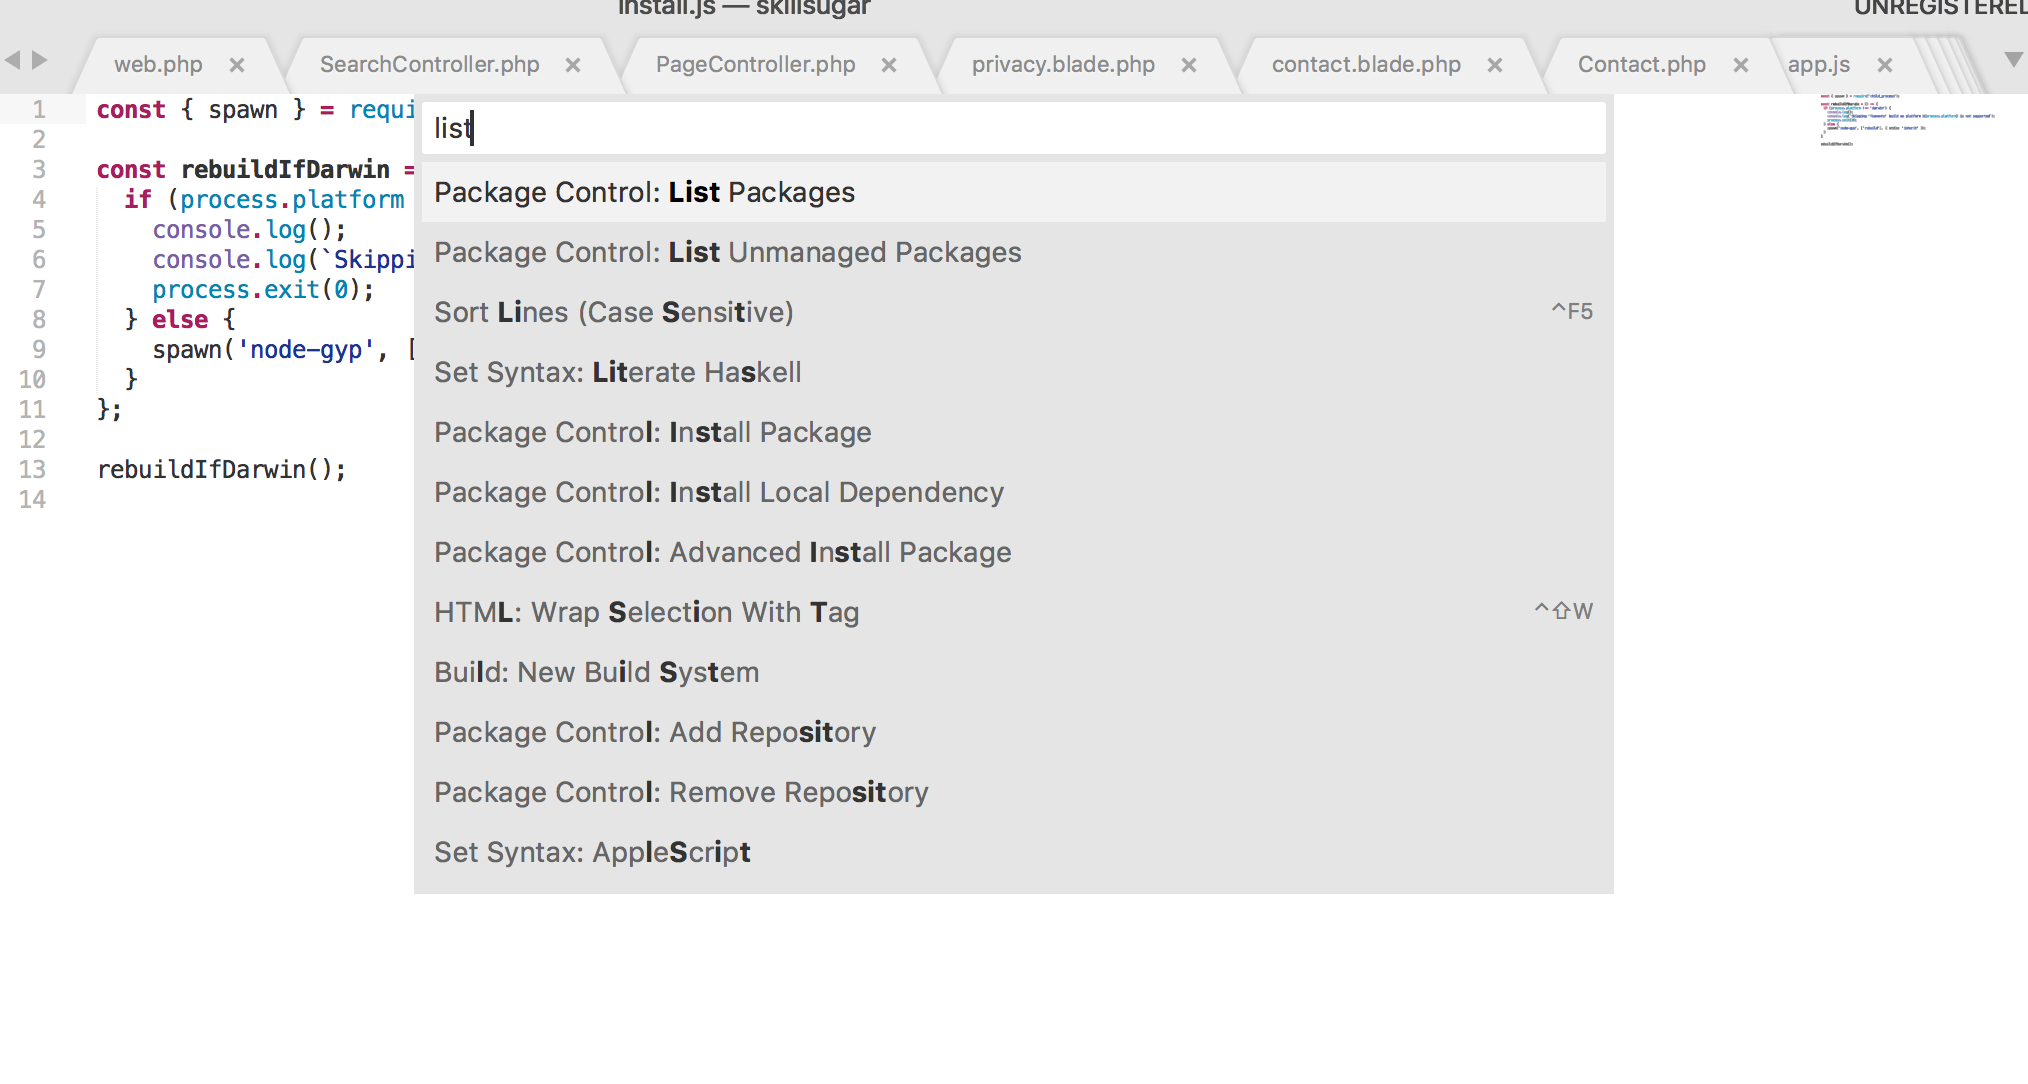Switch to the web.php tab
This screenshot has width=2028, height=1084.
click(158, 65)
